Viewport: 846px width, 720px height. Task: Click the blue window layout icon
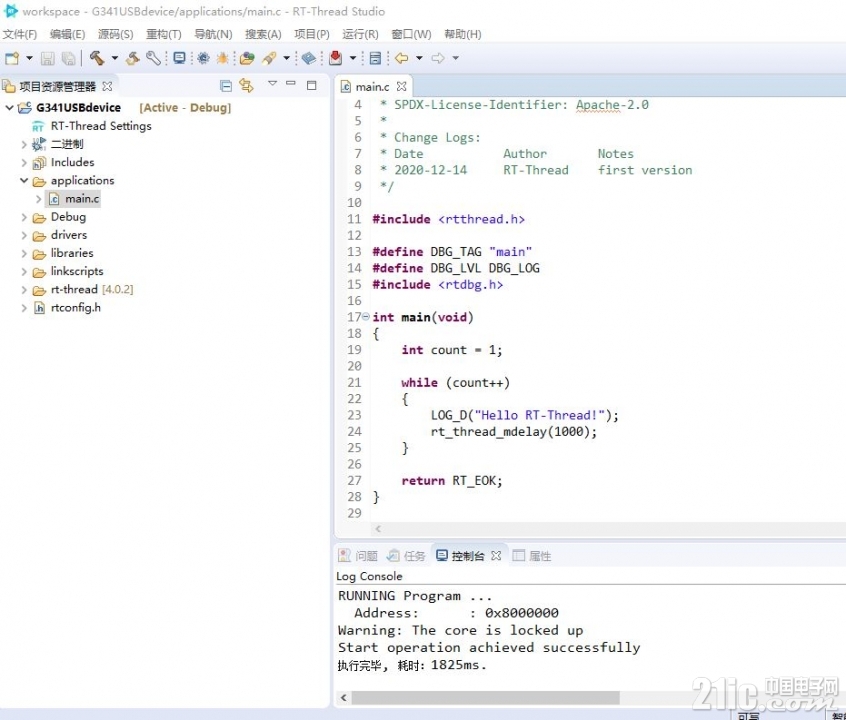(376, 58)
